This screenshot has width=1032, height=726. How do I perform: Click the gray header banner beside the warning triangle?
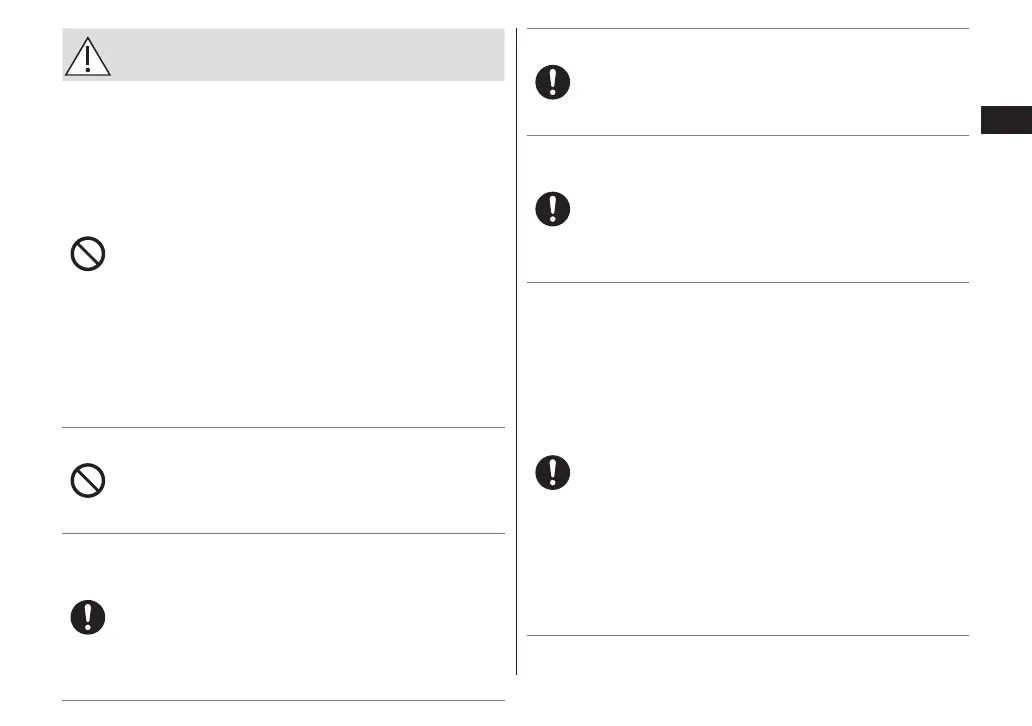pos(300,55)
